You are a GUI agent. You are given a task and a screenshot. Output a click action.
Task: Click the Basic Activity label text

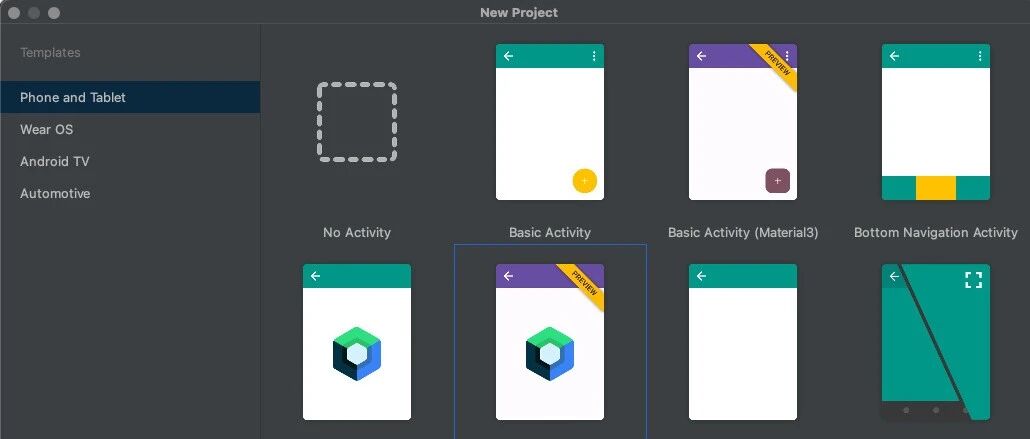[x=550, y=233]
